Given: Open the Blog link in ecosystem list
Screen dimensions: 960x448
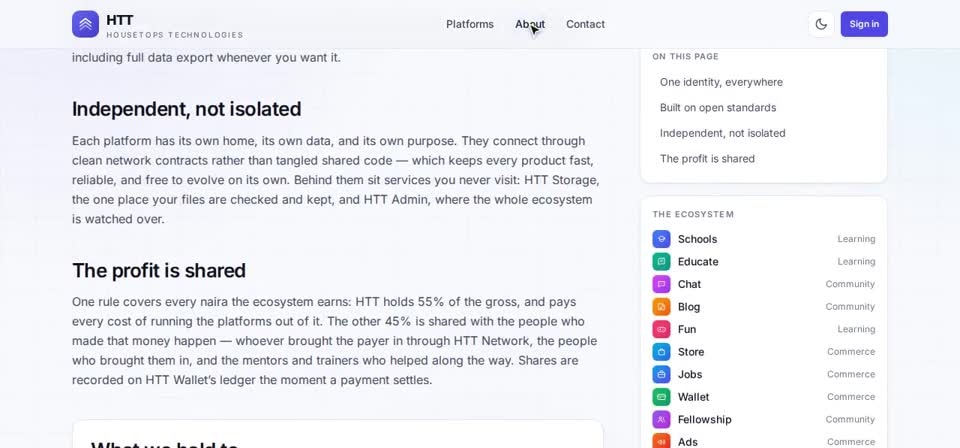Looking at the screenshot, I should pyautogui.click(x=689, y=307).
